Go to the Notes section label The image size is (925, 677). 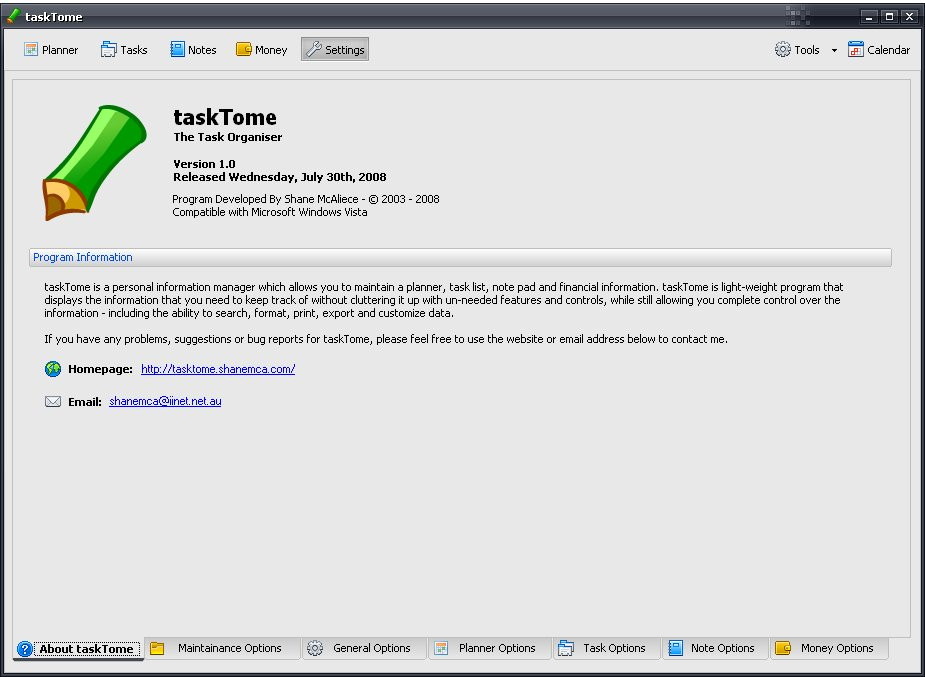pyautogui.click(x=202, y=50)
